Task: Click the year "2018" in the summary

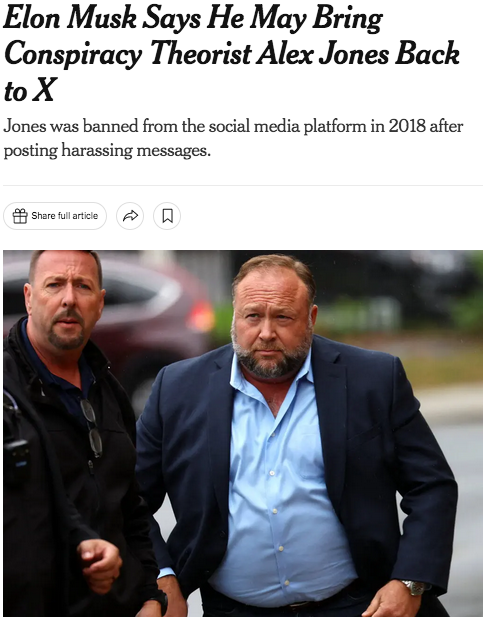Action: click(407, 126)
